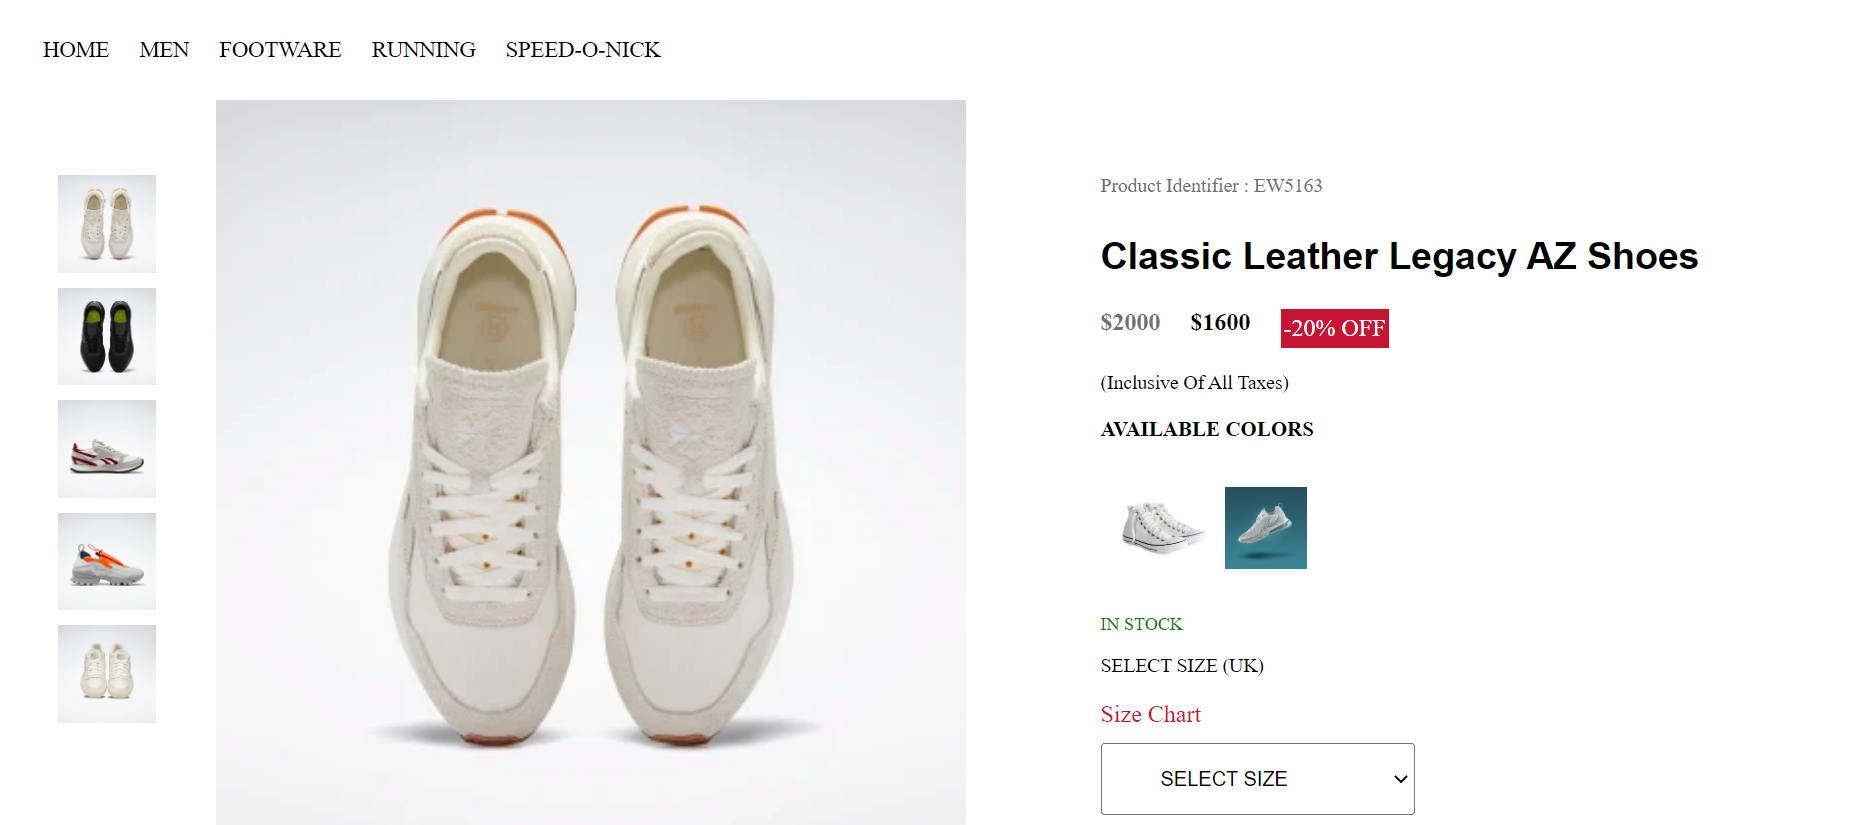Viewport: 1867px width, 825px height.
Task: Select the orange-laced trail shoe thumbnail
Action: (x=106, y=561)
